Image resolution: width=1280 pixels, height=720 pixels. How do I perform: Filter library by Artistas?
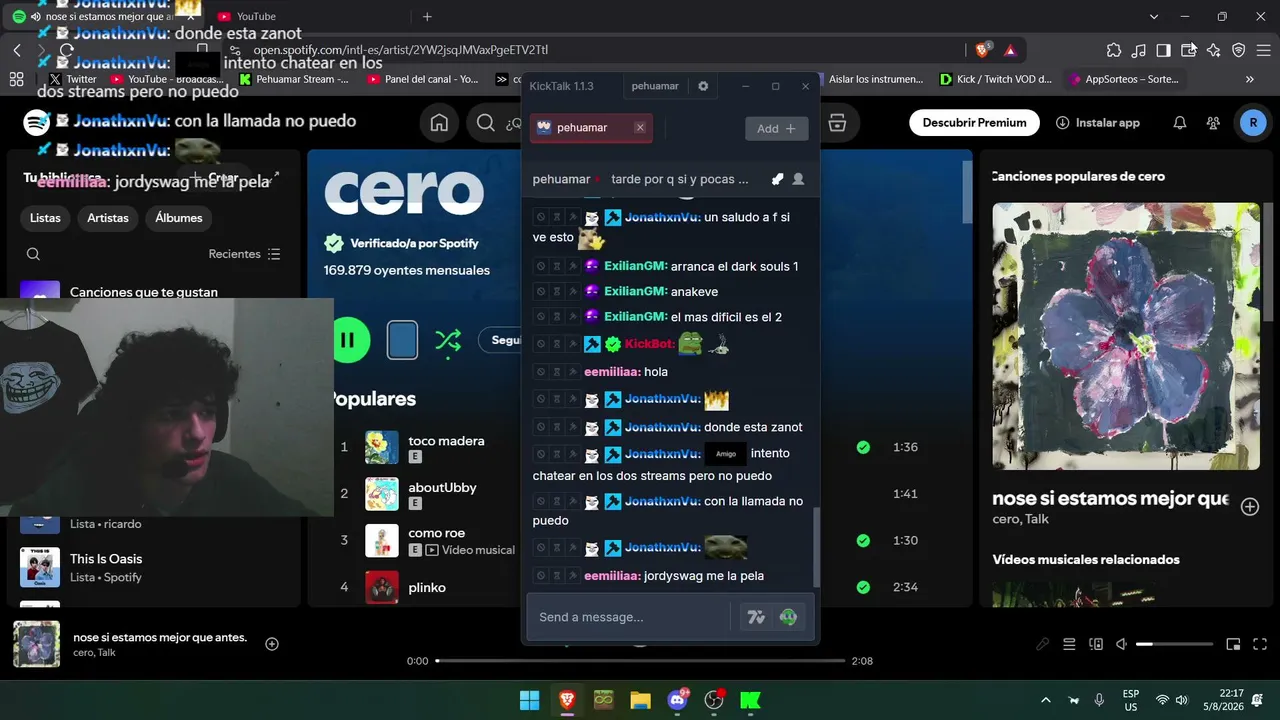[x=108, y=218]
